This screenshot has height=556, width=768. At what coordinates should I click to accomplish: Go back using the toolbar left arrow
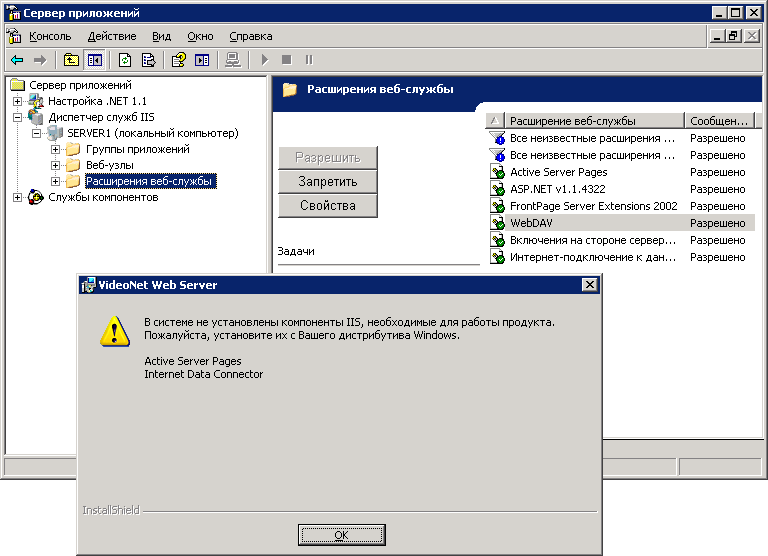click(x=17, y=60)
